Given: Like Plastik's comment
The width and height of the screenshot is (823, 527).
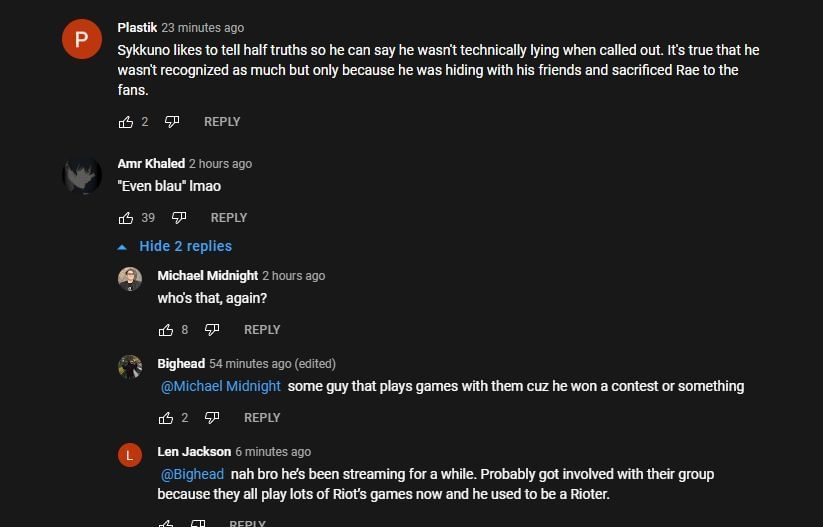Looking at the screenshot, I should [126, 122].
